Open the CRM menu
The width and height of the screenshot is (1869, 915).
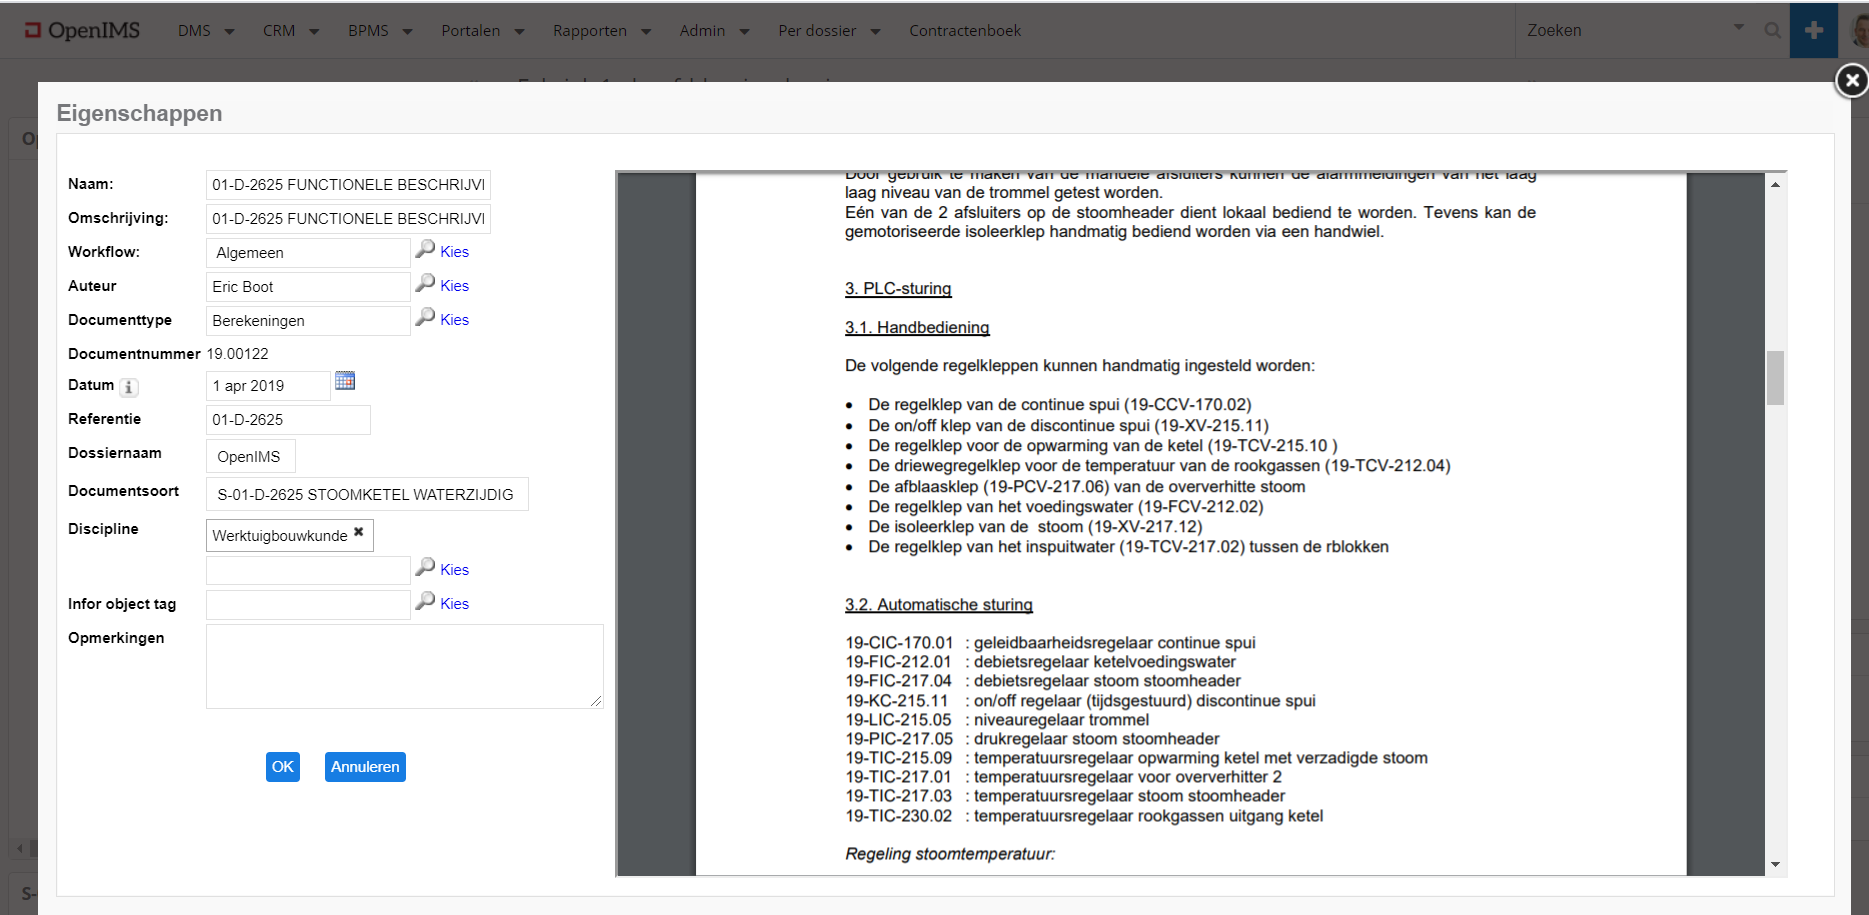click(x=290, y=31)
